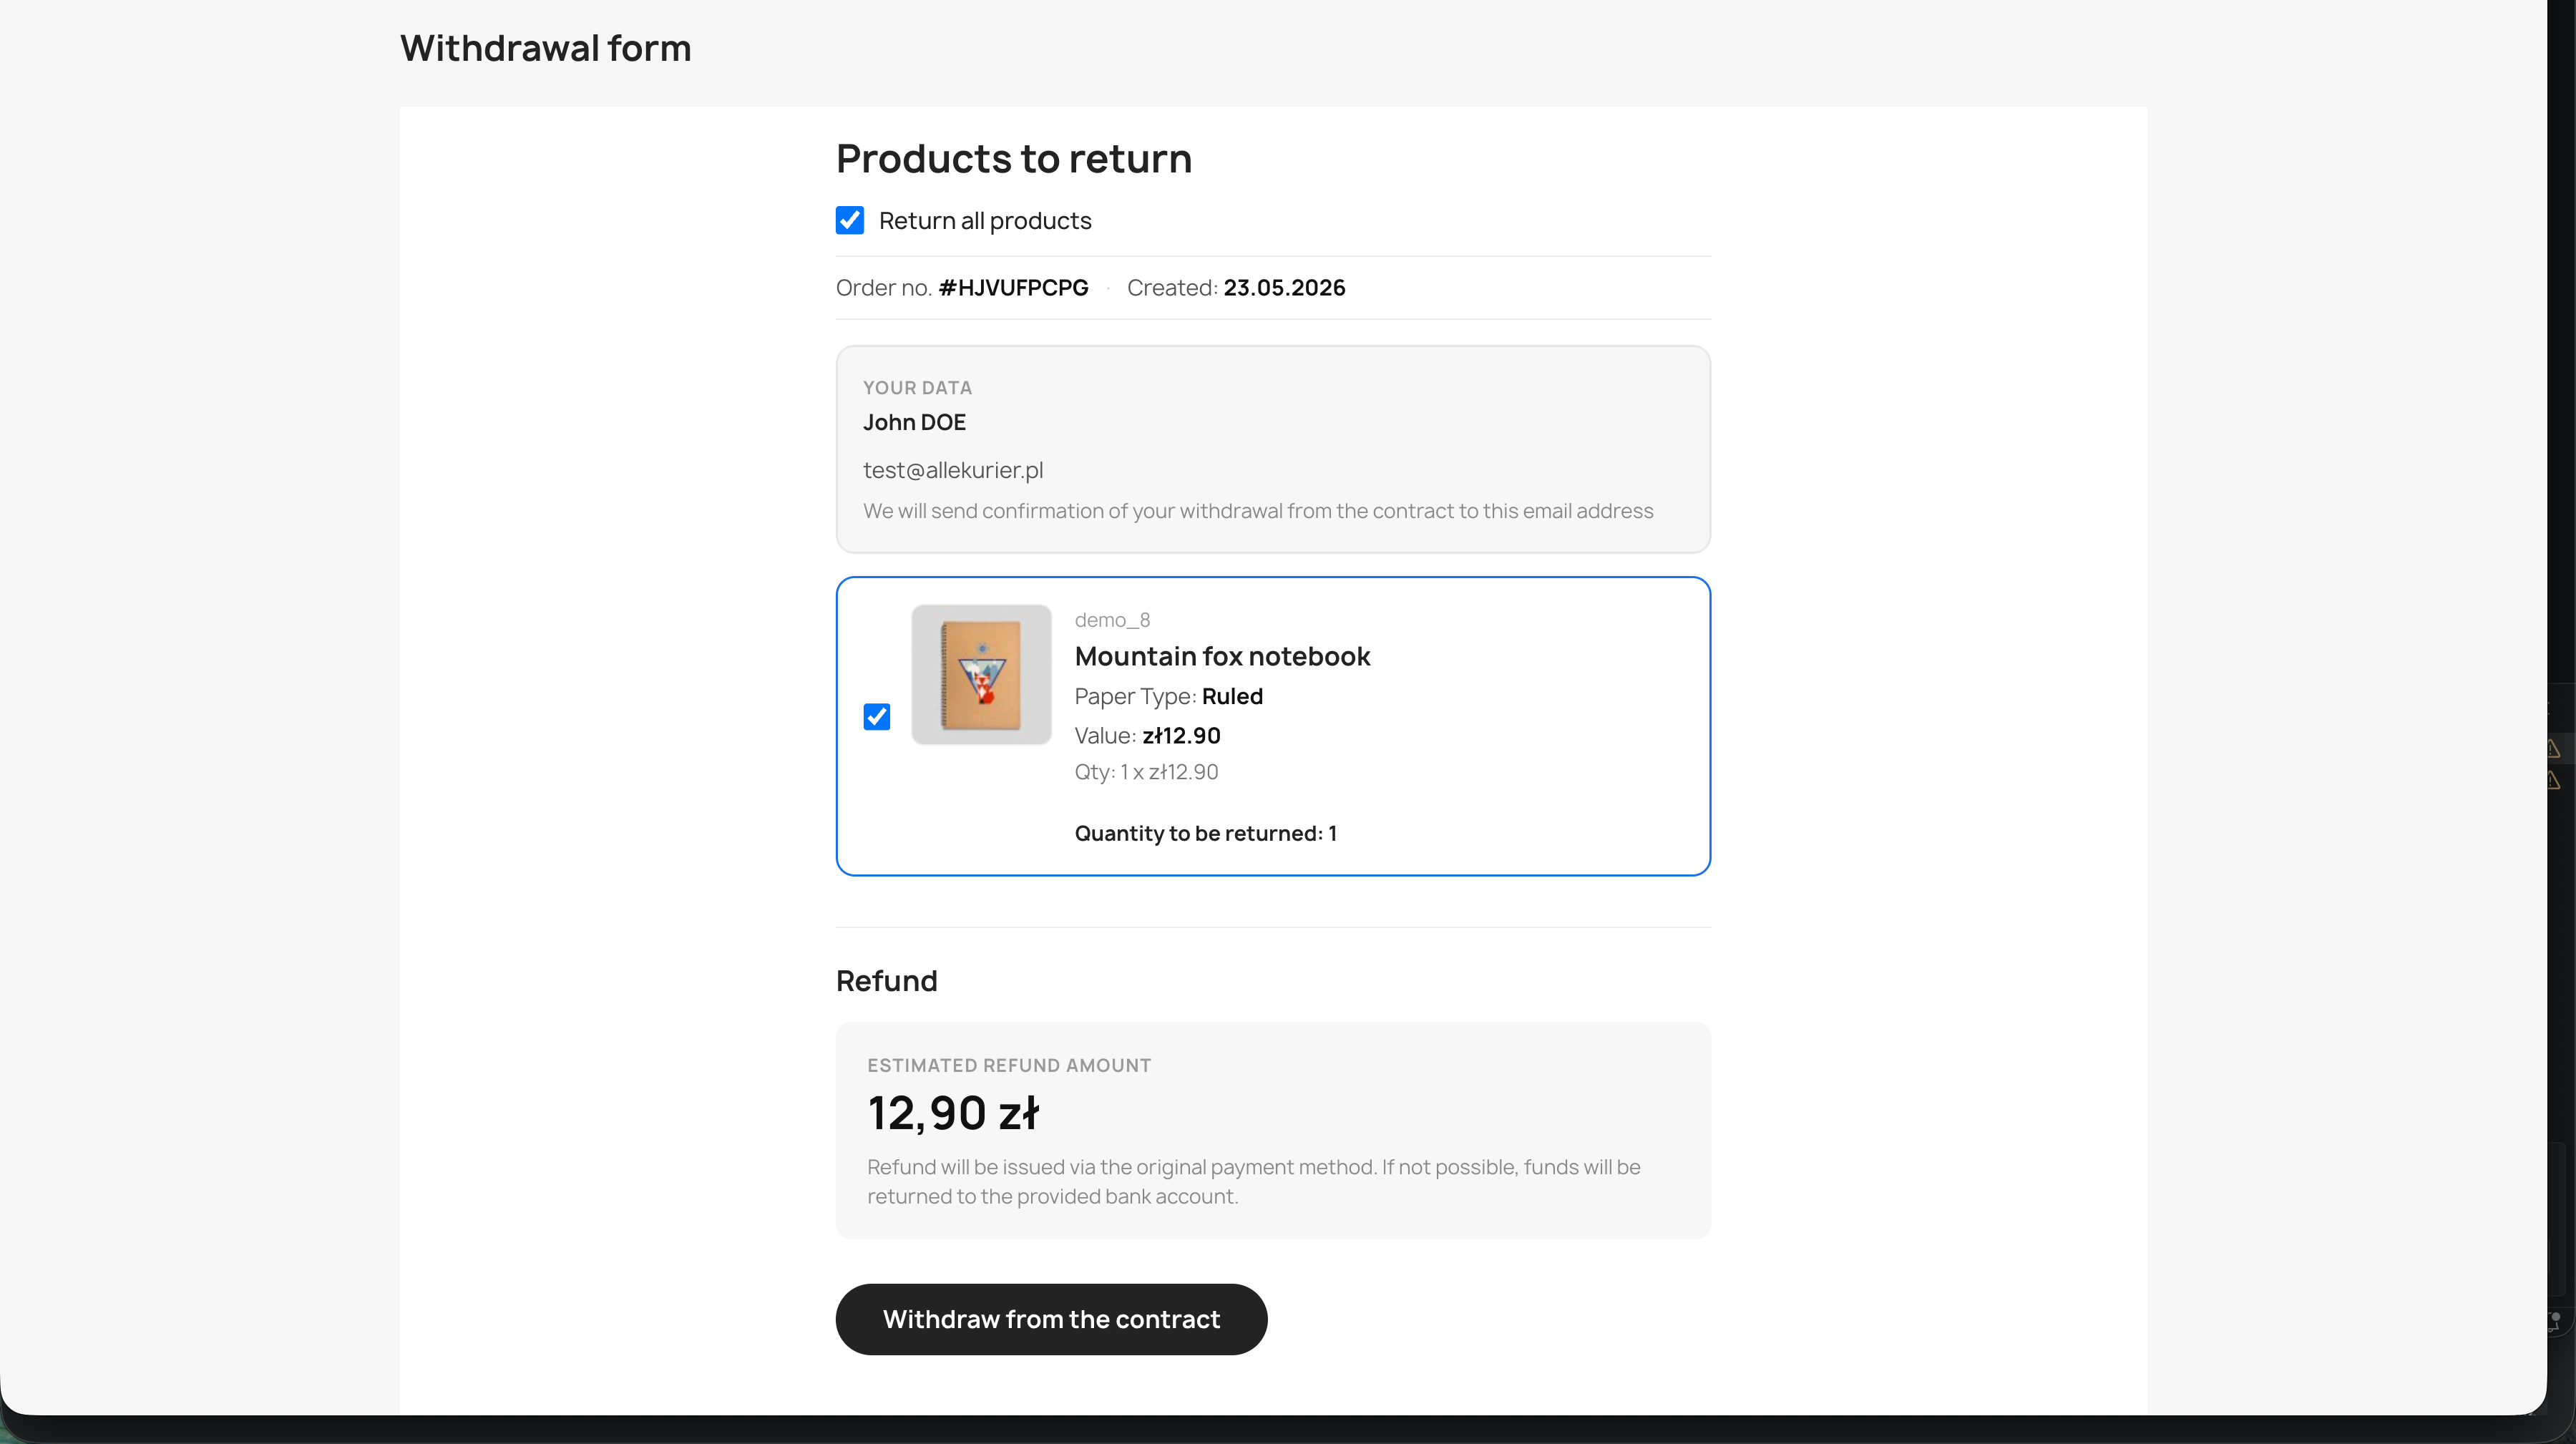This screenshot has width=2576, height=1444.
Task: Click the Value: zł12.90 line
Action: [x=1147, y=736]
